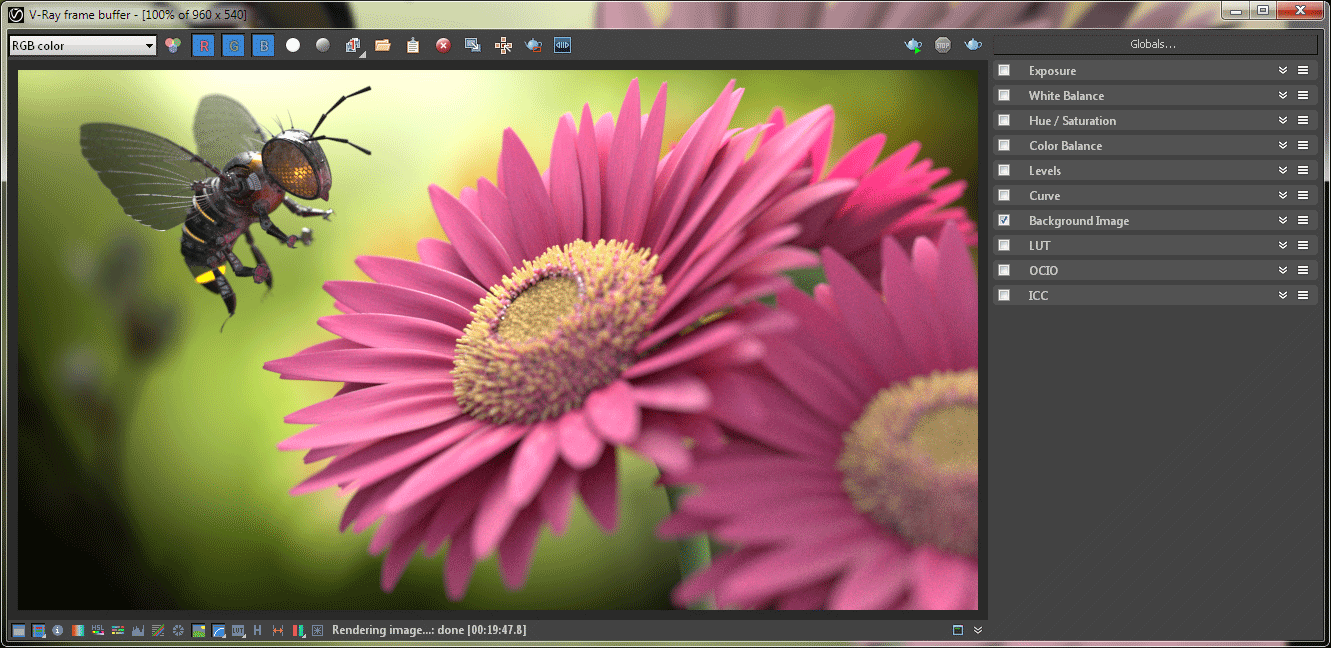Click the stop rendering icon
The width and height of the screenshot is (1331, 648).
(943, 45)
